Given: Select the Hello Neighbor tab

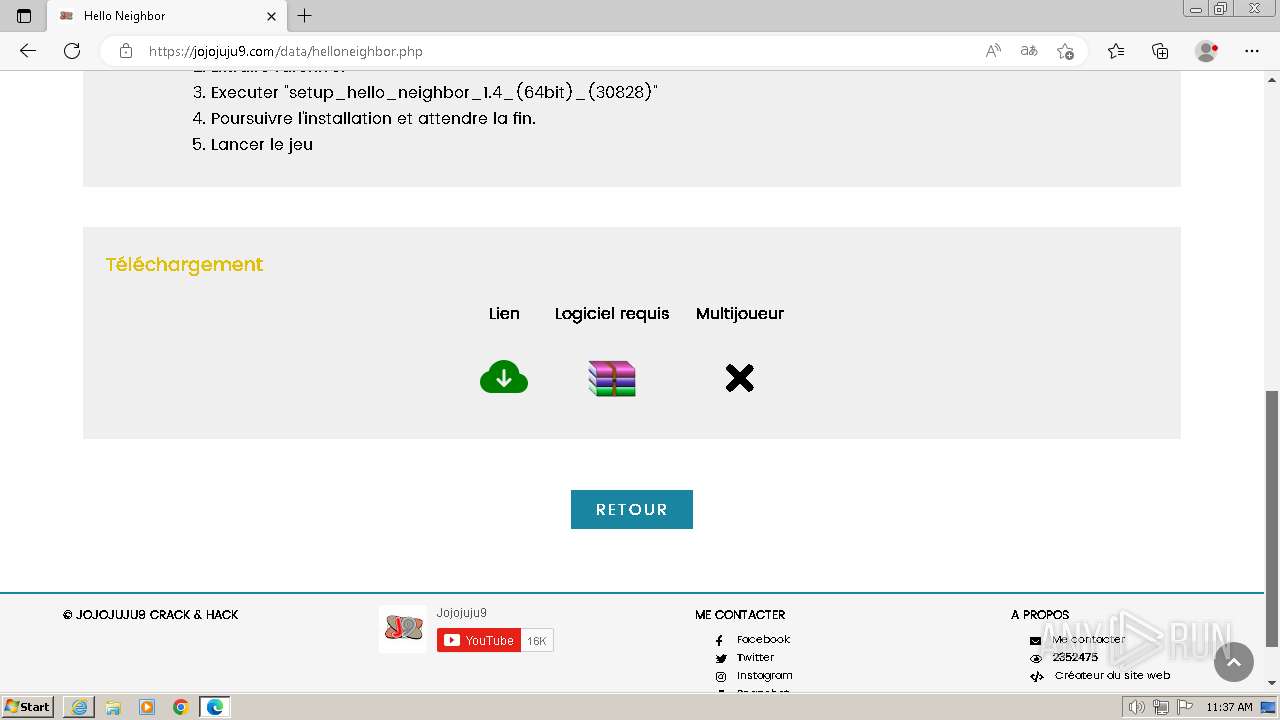Looking at the screenshot, I should (167, 16).
